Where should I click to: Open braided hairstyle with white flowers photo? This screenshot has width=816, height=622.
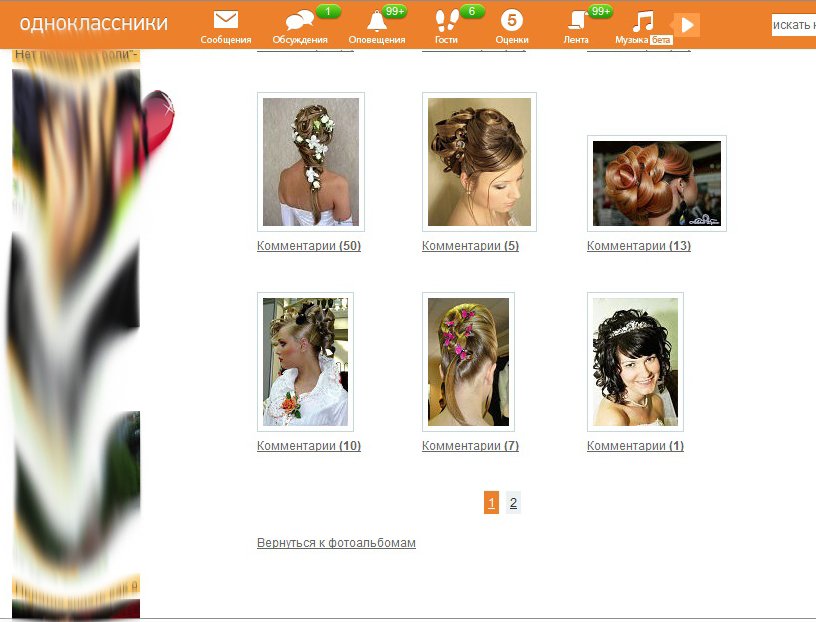311,162
